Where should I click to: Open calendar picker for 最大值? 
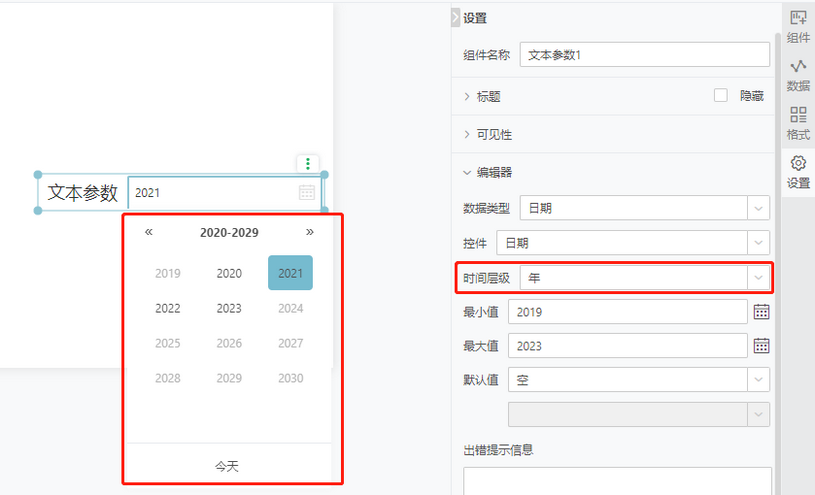click(x=761, y=346)
